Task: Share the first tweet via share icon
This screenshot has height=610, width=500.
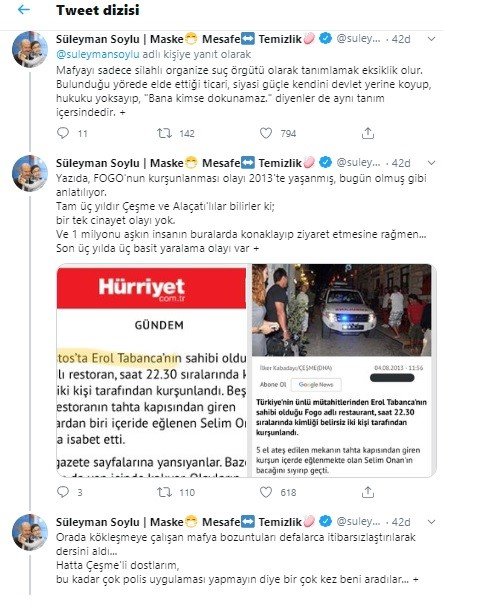Action: pyautogui.click(x=368, y=133)
